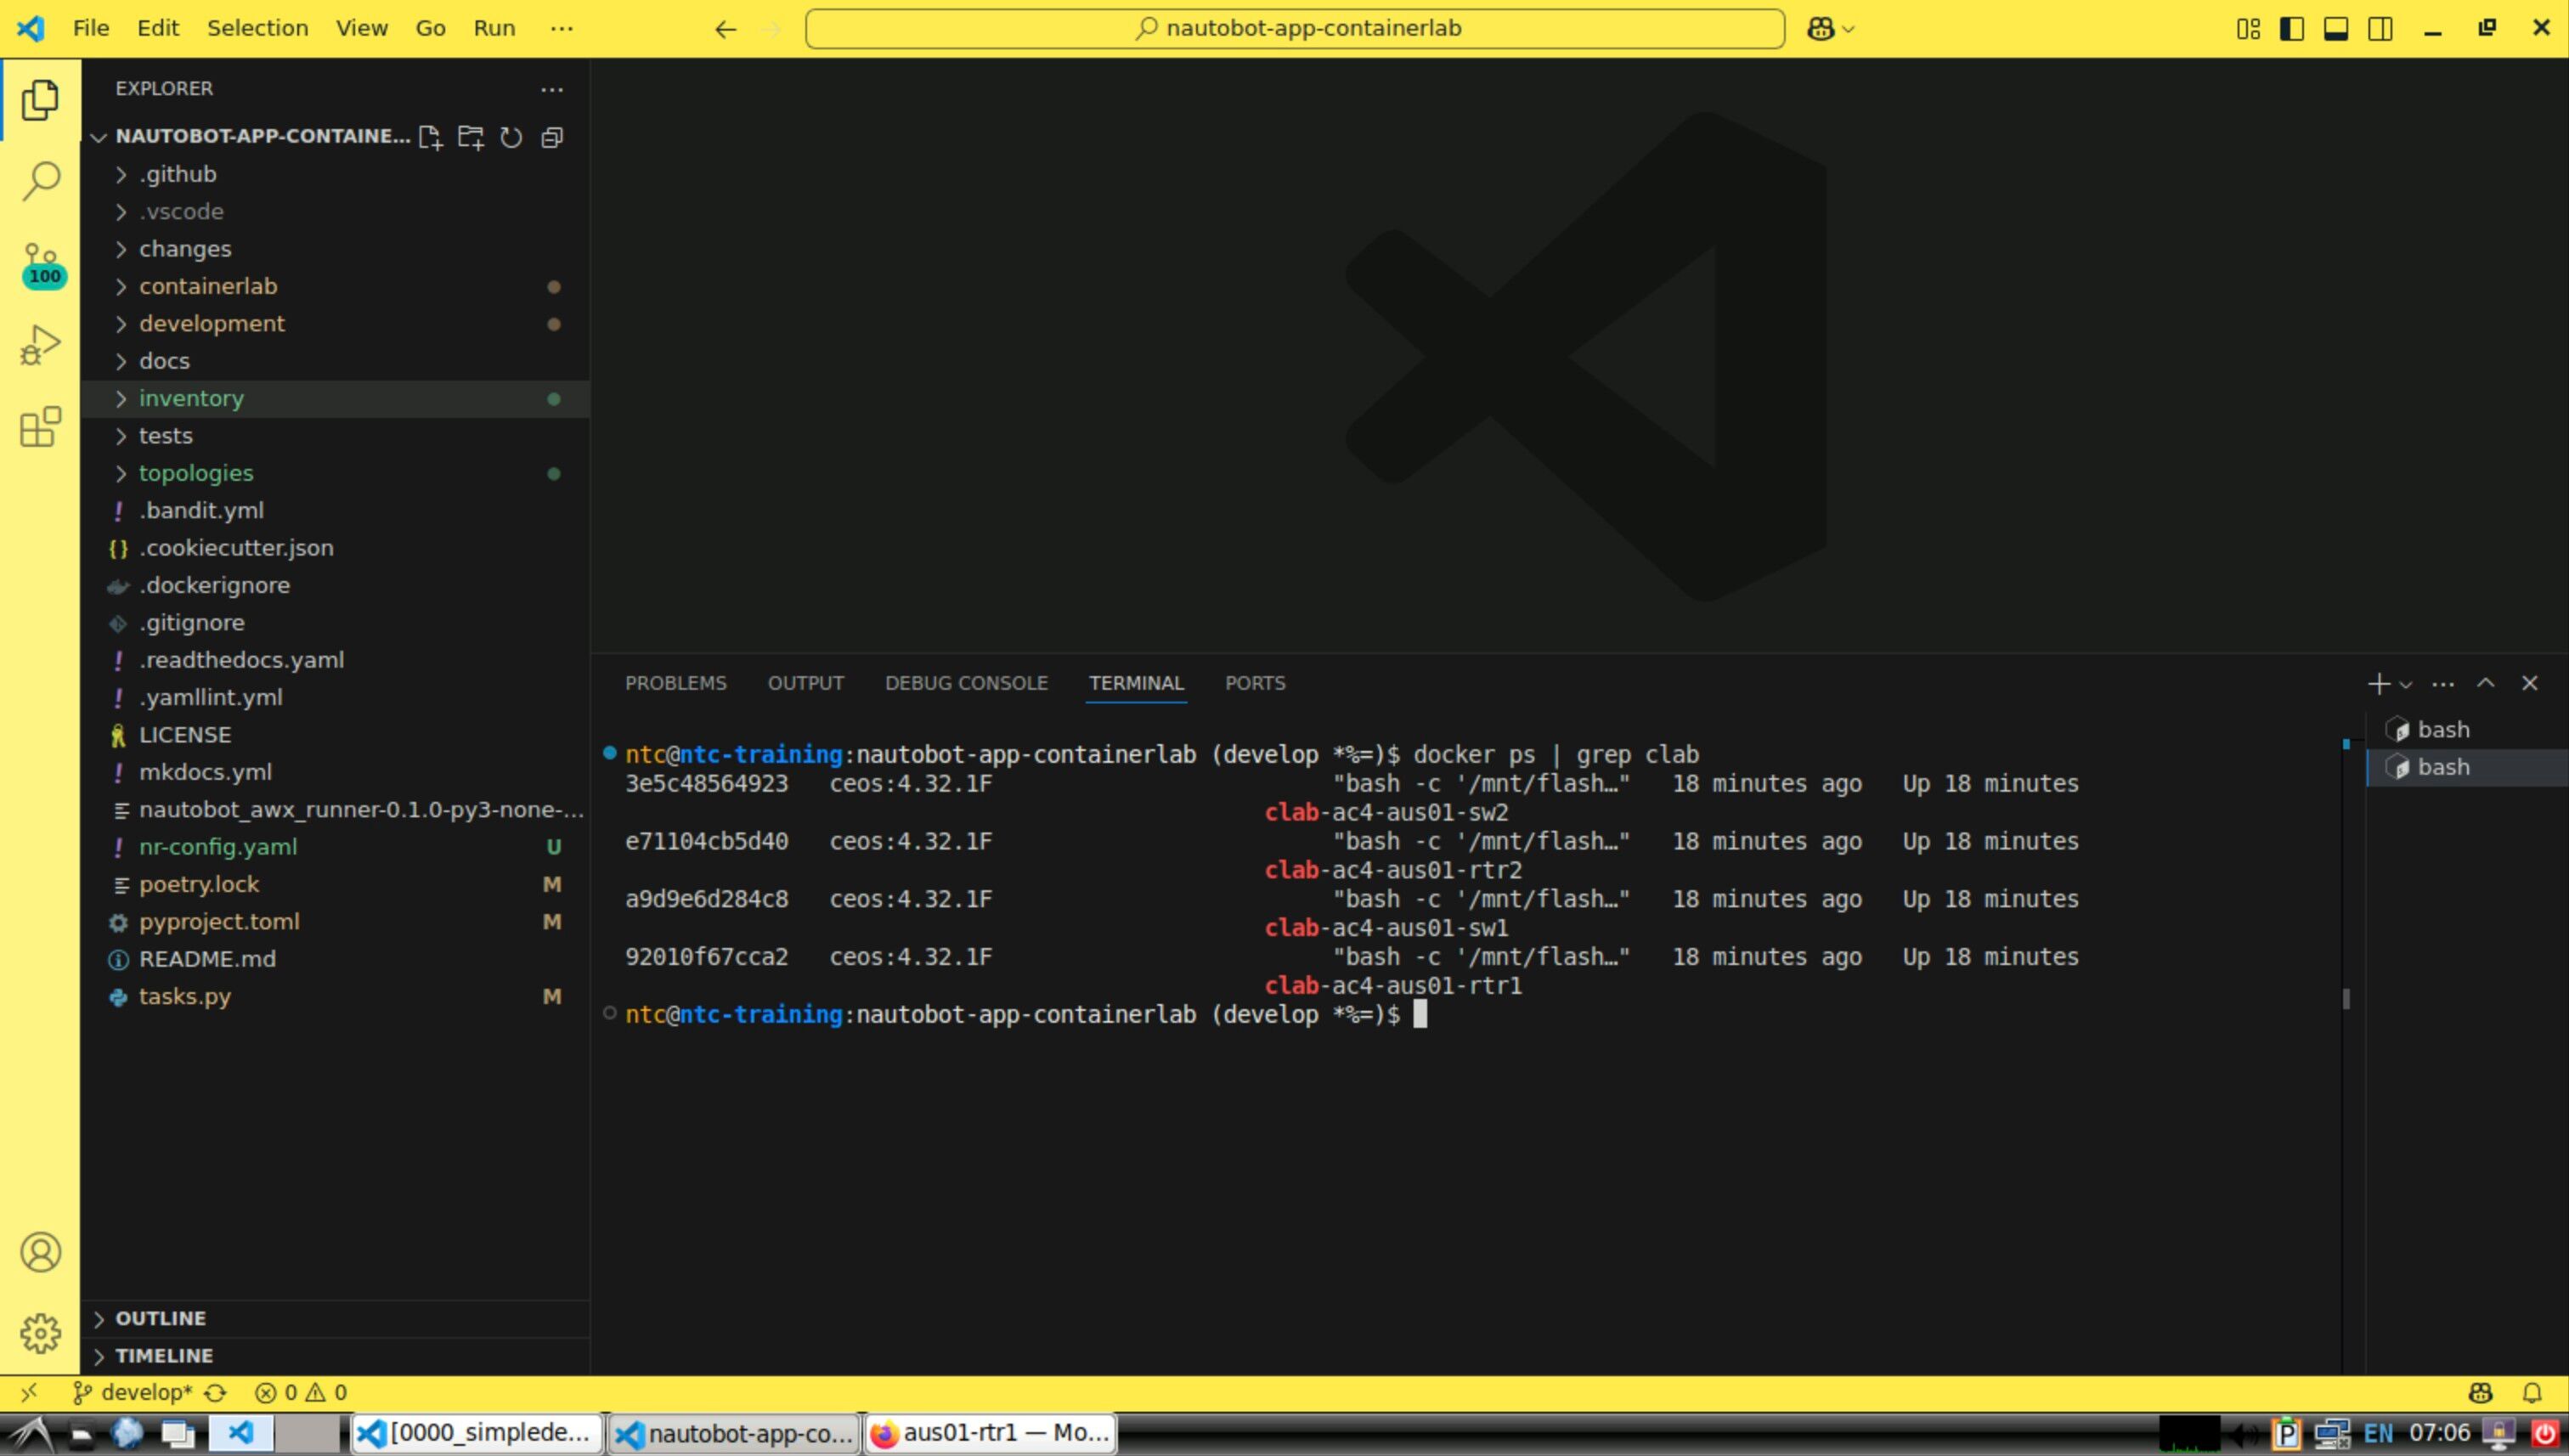Open the Manage gear icon
This screenshot has height=1456, width=2569.
tap(40, 1333)
